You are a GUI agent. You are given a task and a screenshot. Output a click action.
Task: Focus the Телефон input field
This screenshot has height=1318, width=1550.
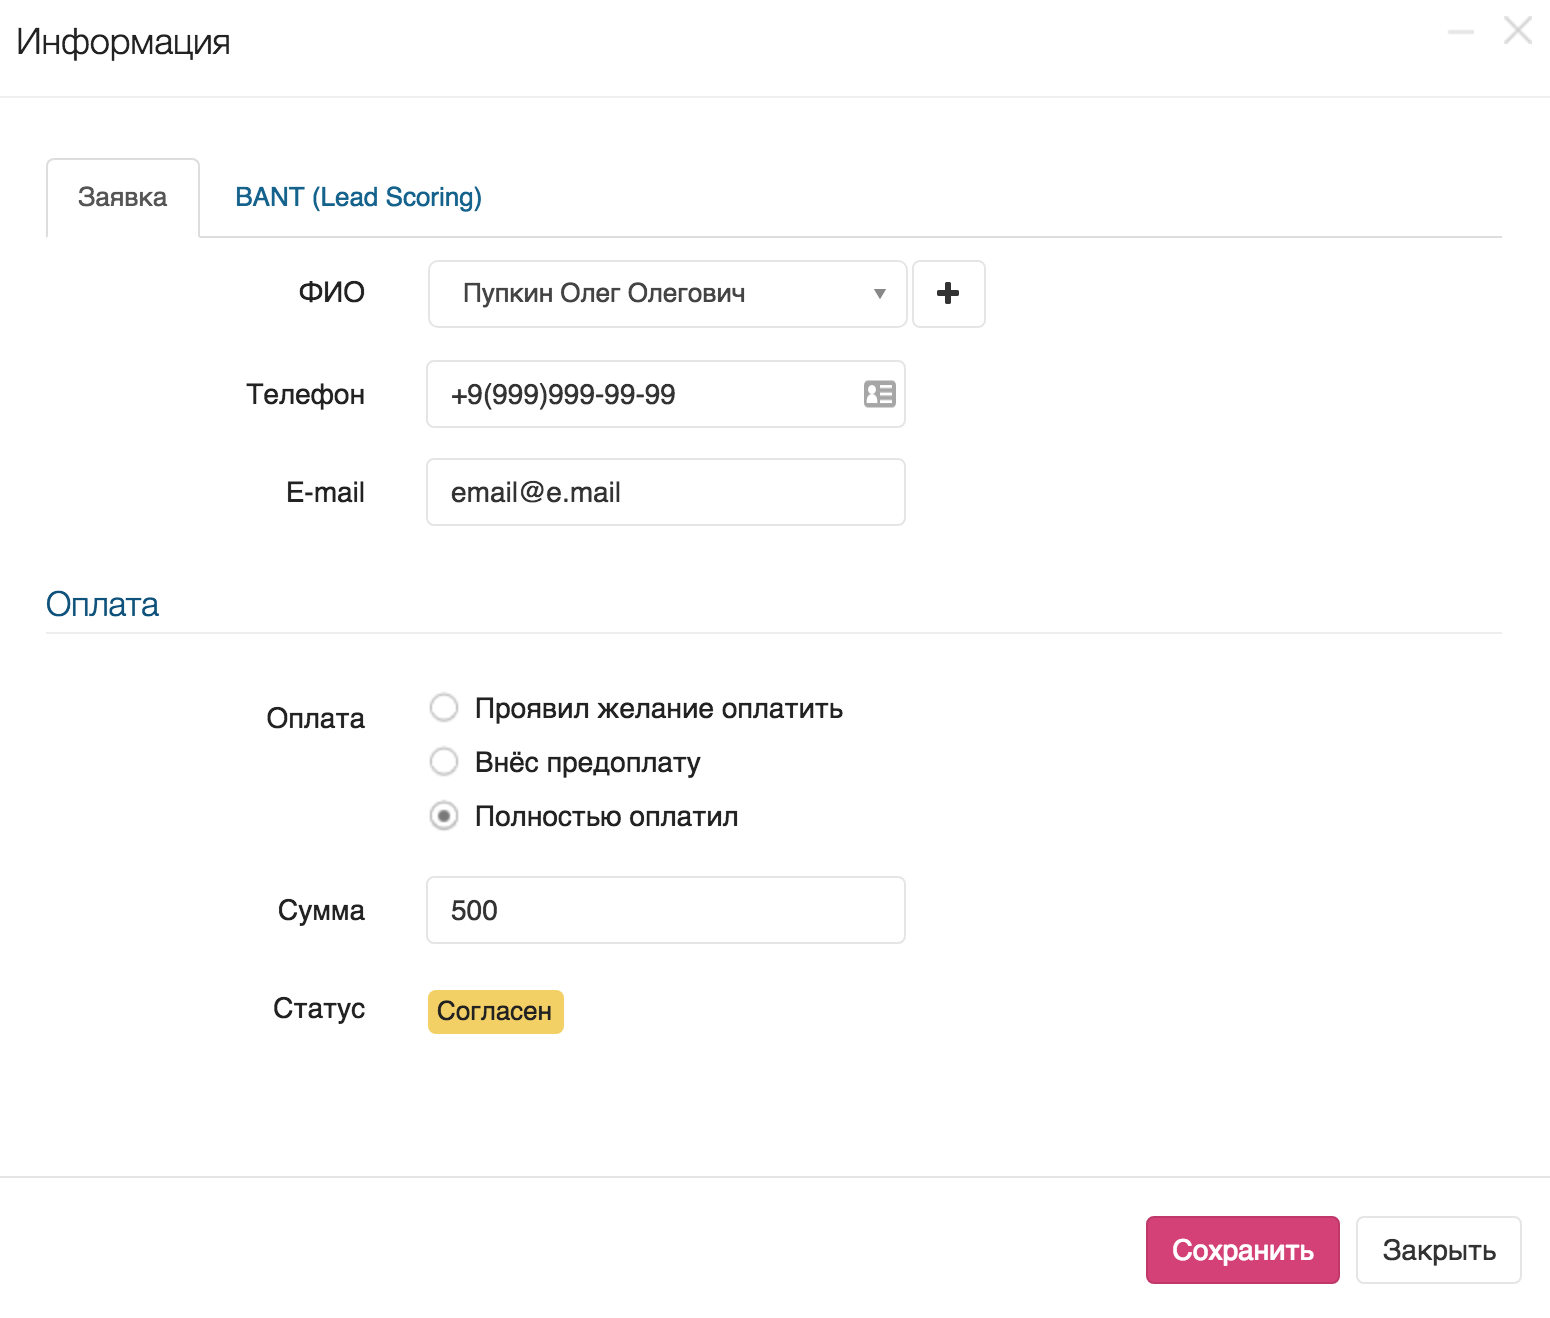tap(665, 394)
